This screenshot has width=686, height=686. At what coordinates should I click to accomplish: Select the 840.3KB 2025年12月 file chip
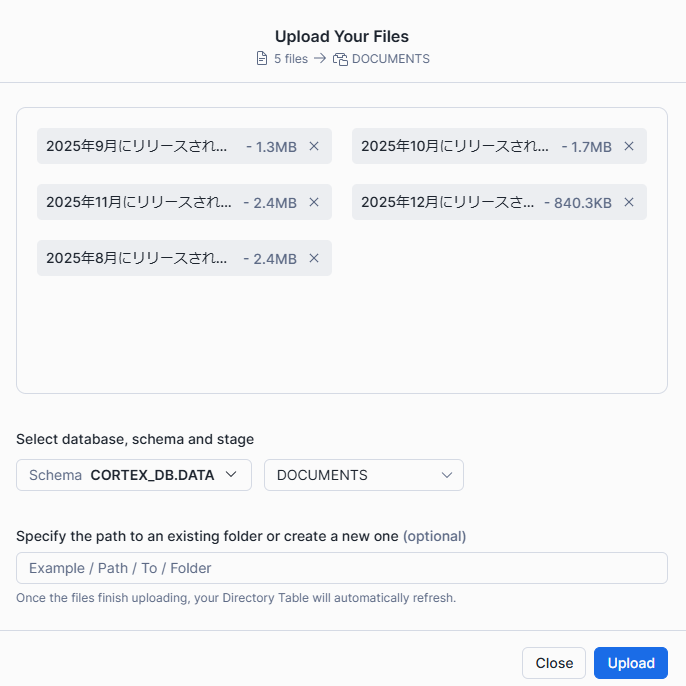(448, 202)
